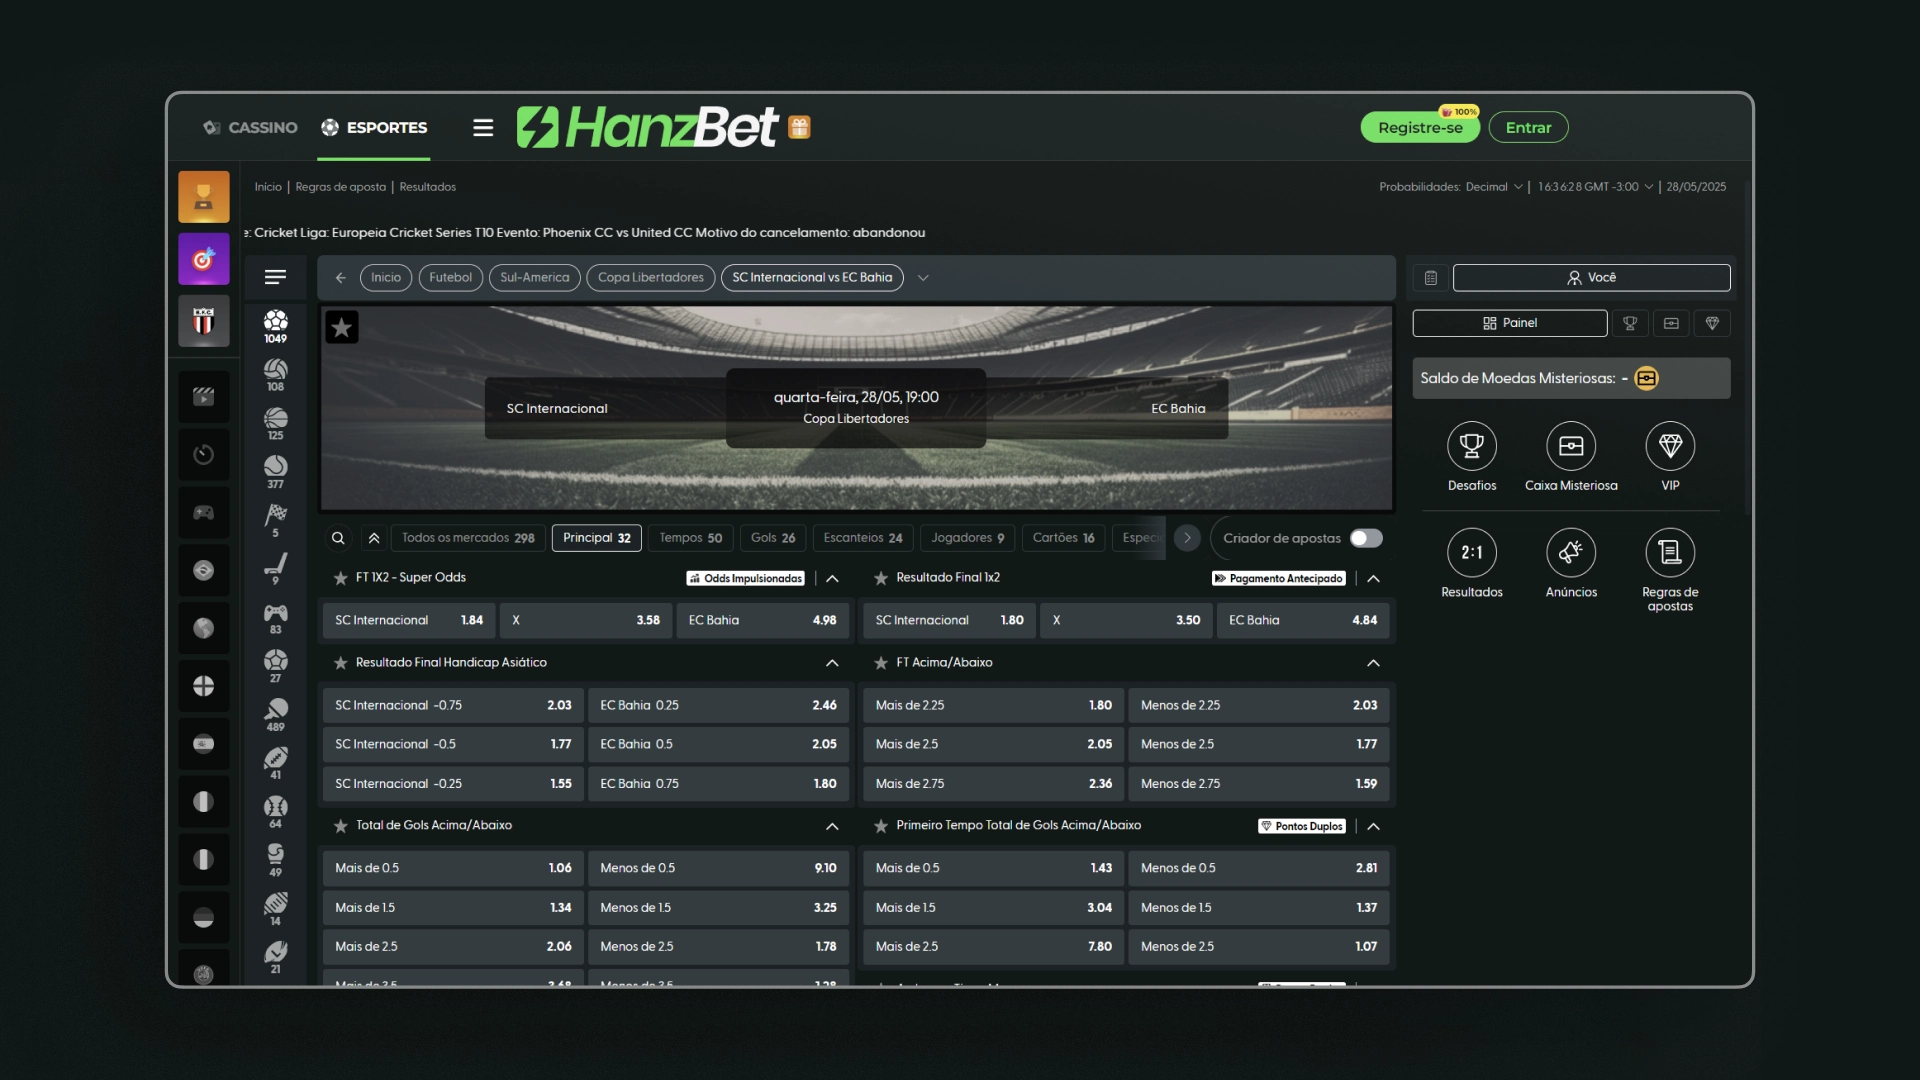The image size is (1920, 1080).
Task: Select the table tennis icon with 489 events
Action: [x=276, y=715]
